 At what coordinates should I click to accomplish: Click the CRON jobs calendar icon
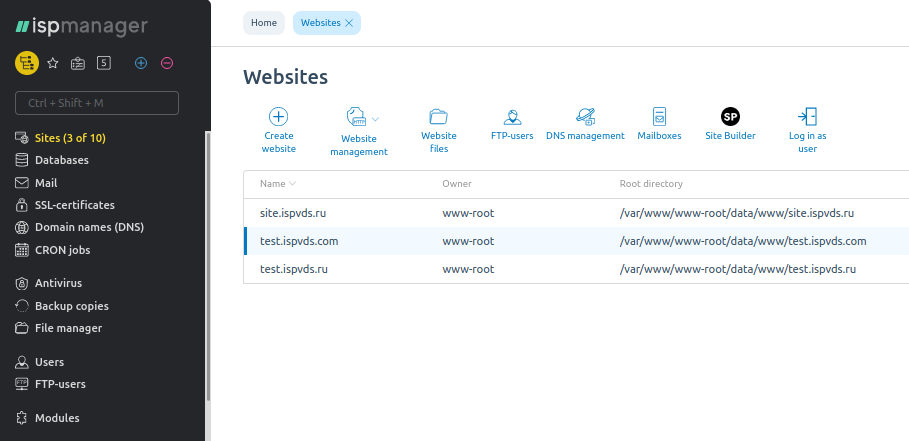pyautogui.click(x=21, y=250)
